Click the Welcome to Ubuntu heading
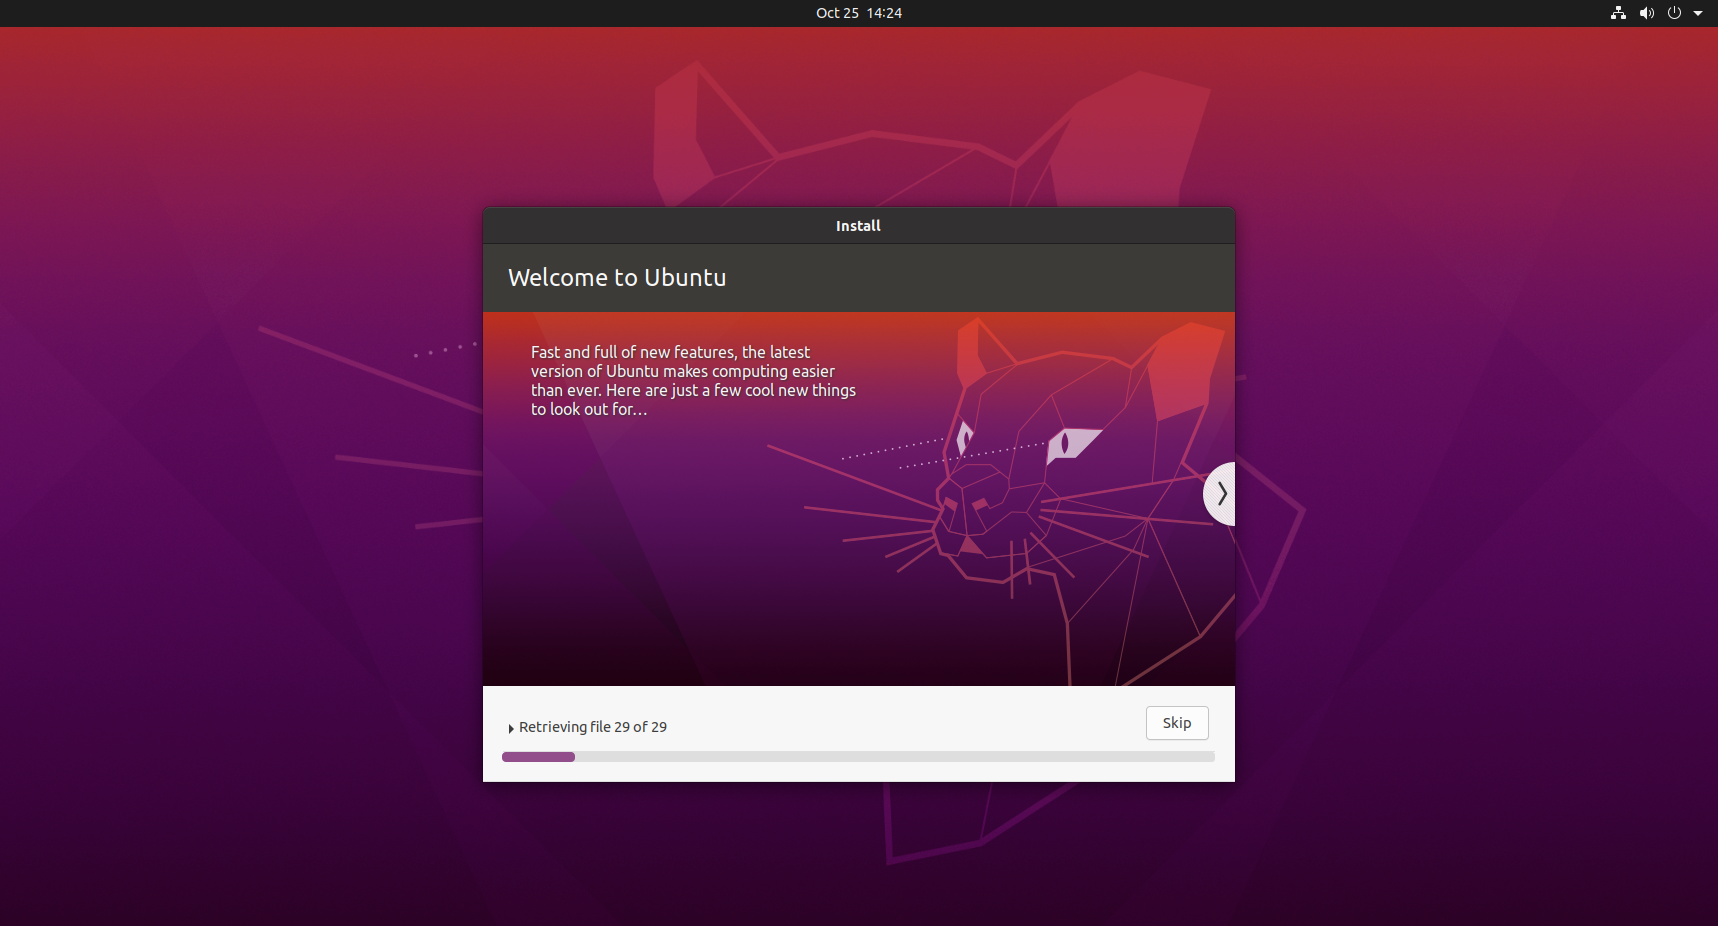Screen dimensions: 1718x926 pyautogui.click(x=617, y=278)
